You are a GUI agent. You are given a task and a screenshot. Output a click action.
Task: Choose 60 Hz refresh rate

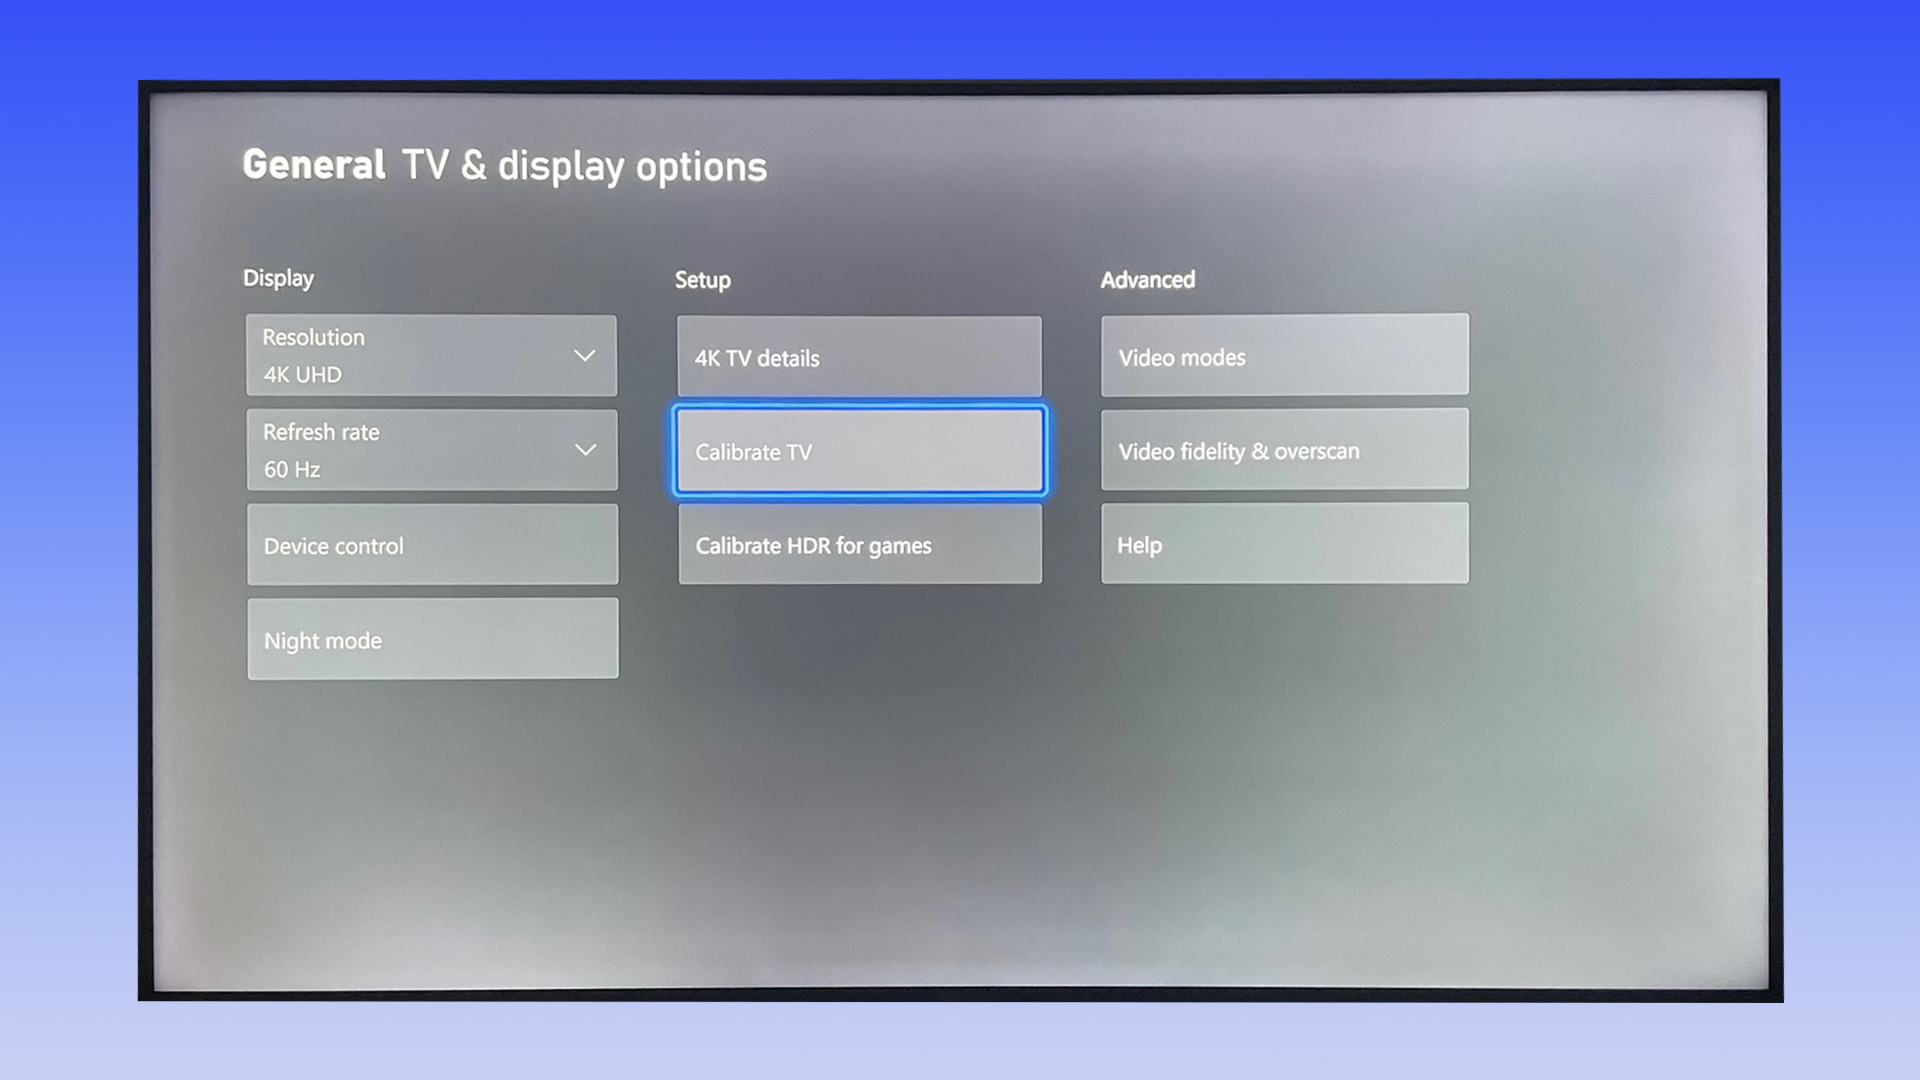click(x=431, y=450)
